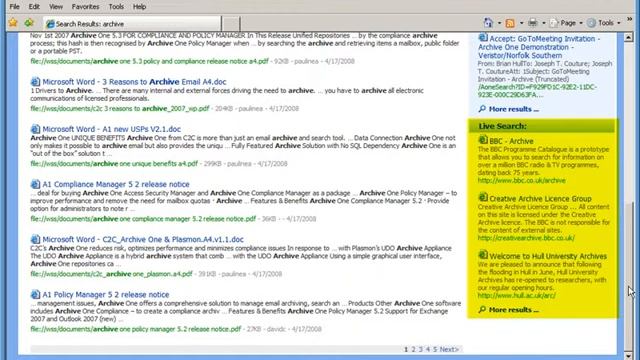Image resolution: width=640 pixels, height=360 pixels.
Task: Open file path archive one compliance manager 5.2 release notice.pdf
Action: click(x=143, y=219)
